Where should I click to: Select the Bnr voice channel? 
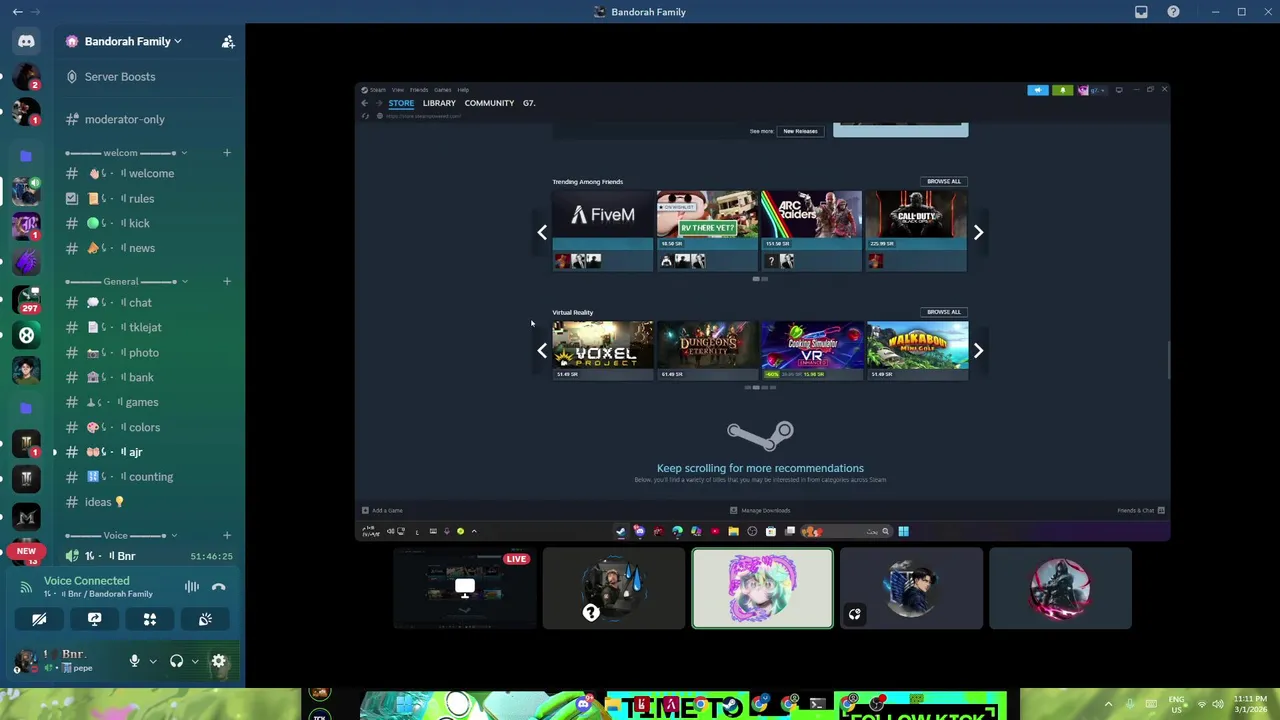[150, 556]
